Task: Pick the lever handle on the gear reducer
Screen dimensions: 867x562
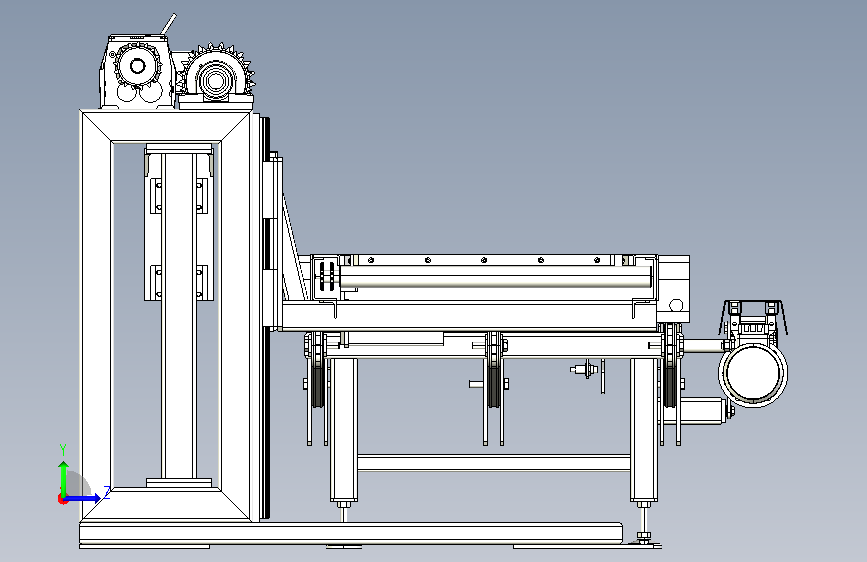Action: [x=169, y=24]
